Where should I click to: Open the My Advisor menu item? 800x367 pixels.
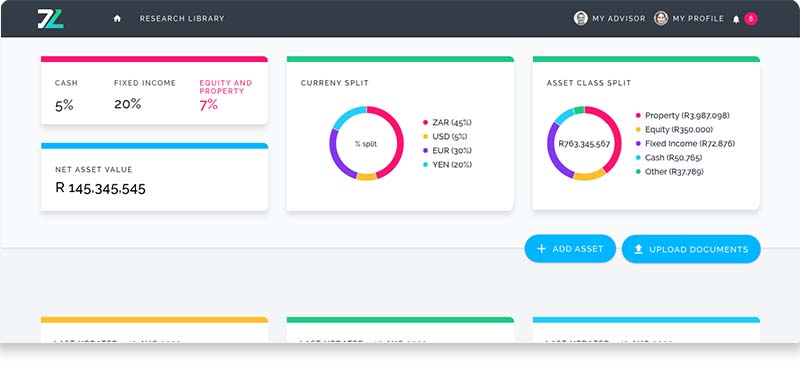(618, 18)
